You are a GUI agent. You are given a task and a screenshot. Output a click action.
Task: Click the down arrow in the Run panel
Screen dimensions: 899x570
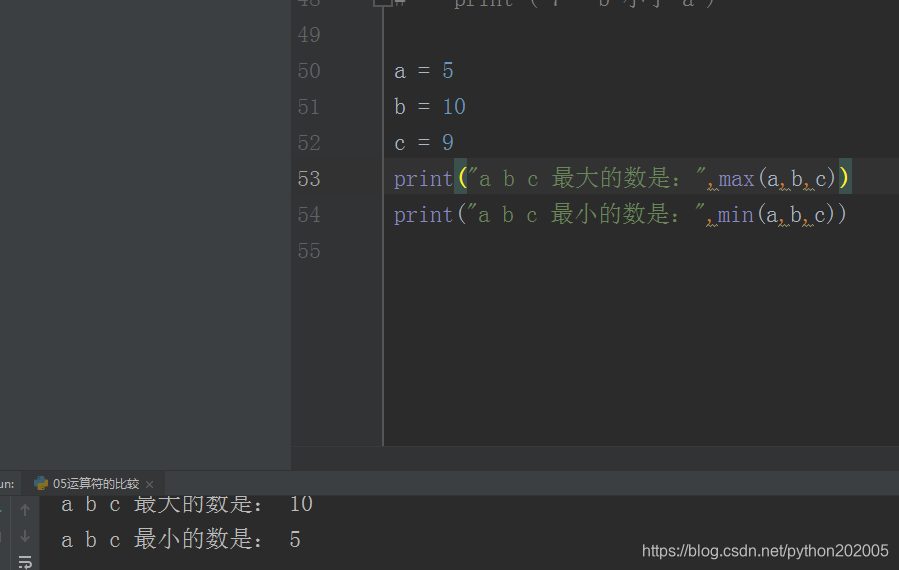pyautogui.click(x=25, y=536)
